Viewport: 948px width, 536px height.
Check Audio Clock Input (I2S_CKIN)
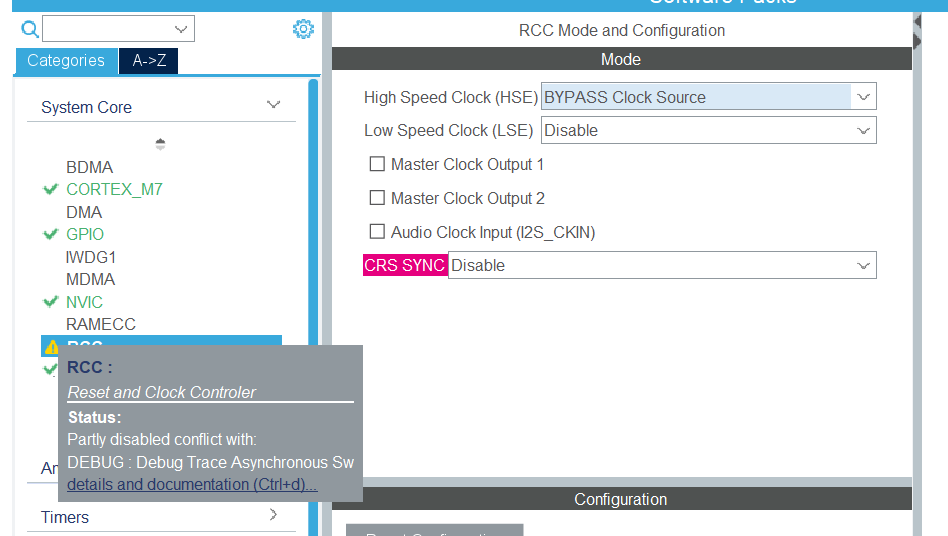click(377, 232)
